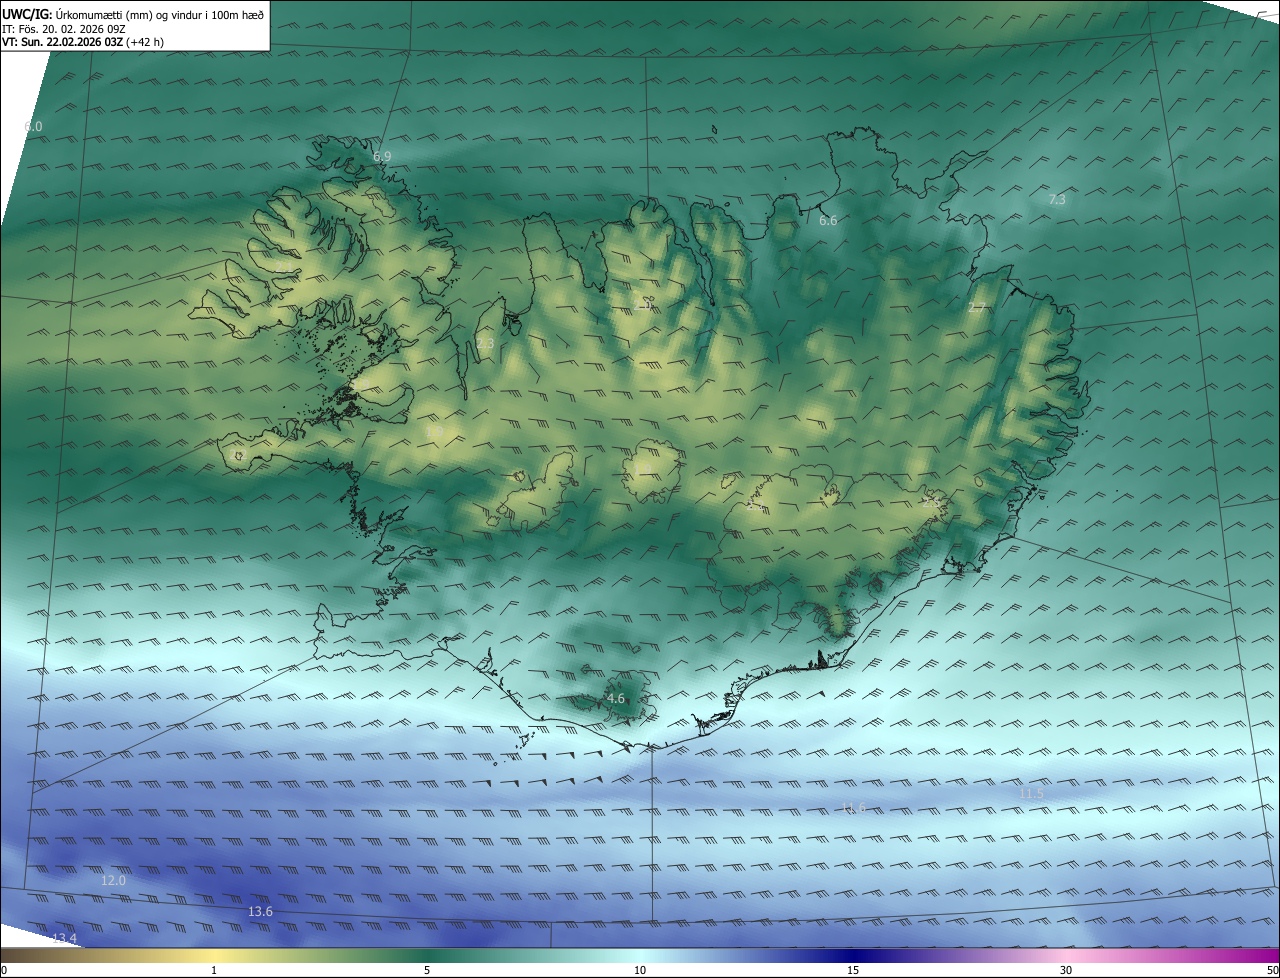1280x978 pixels.
Task: Click the 7.3 value over the sea
Action: tap(1057, 200)
